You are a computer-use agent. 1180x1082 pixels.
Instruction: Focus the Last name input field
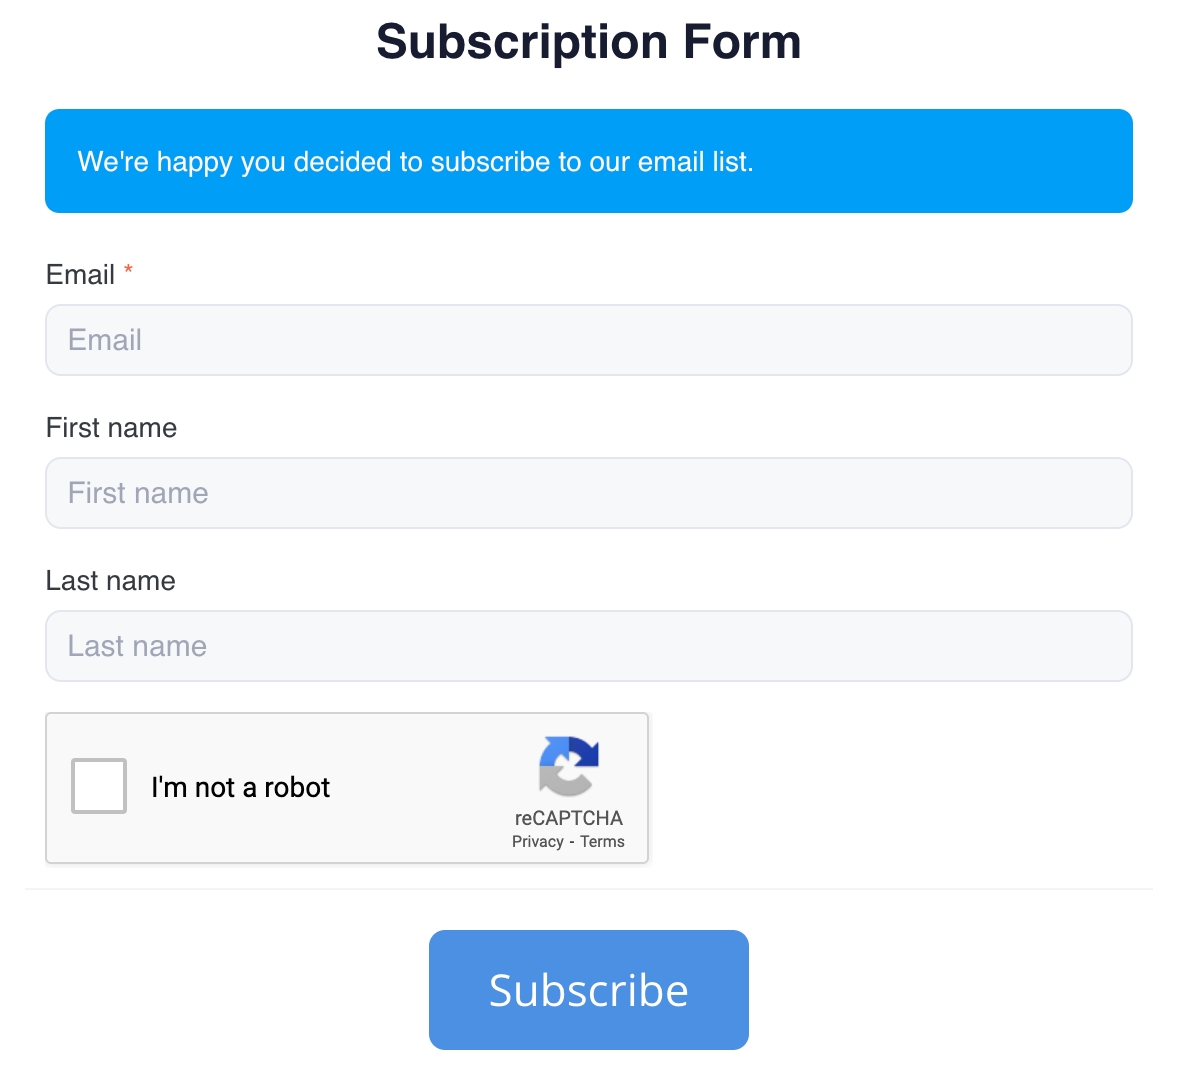click(588, 646)
